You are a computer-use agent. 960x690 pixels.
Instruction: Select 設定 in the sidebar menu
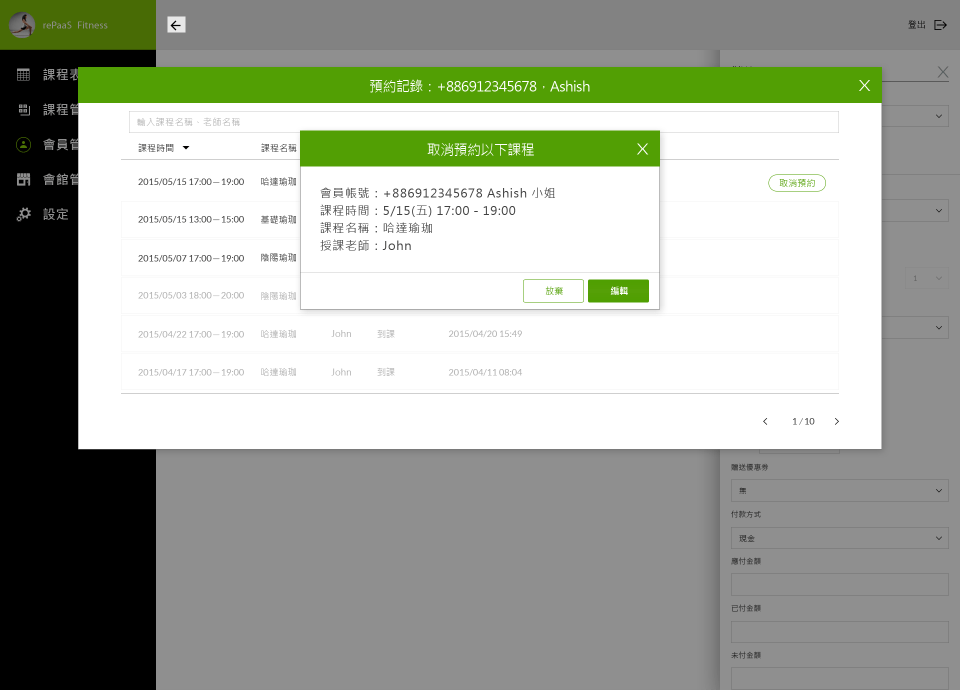point(56,214)
